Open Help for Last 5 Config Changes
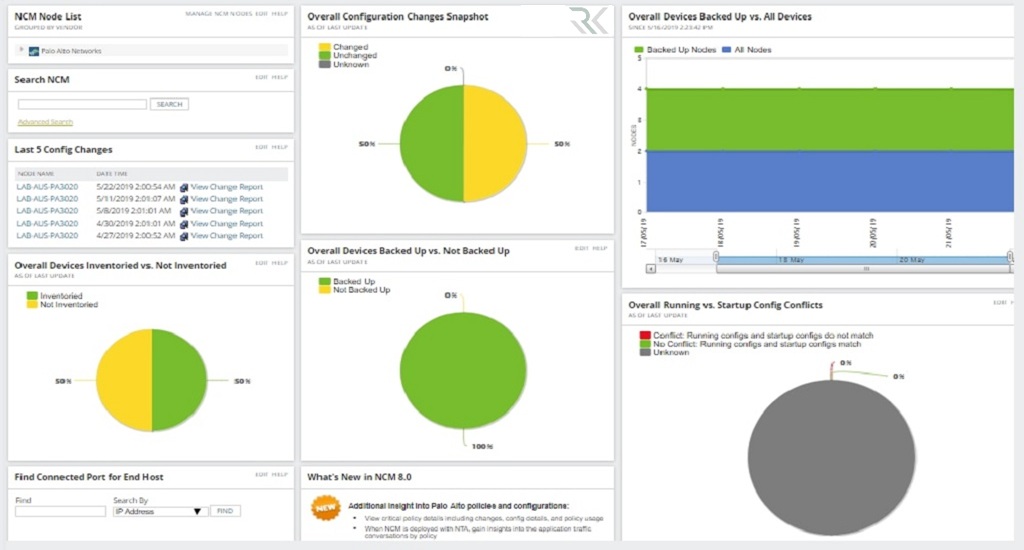Image resolution: width=1024 pixels, height=550 pixels. (x=281, y=147)
